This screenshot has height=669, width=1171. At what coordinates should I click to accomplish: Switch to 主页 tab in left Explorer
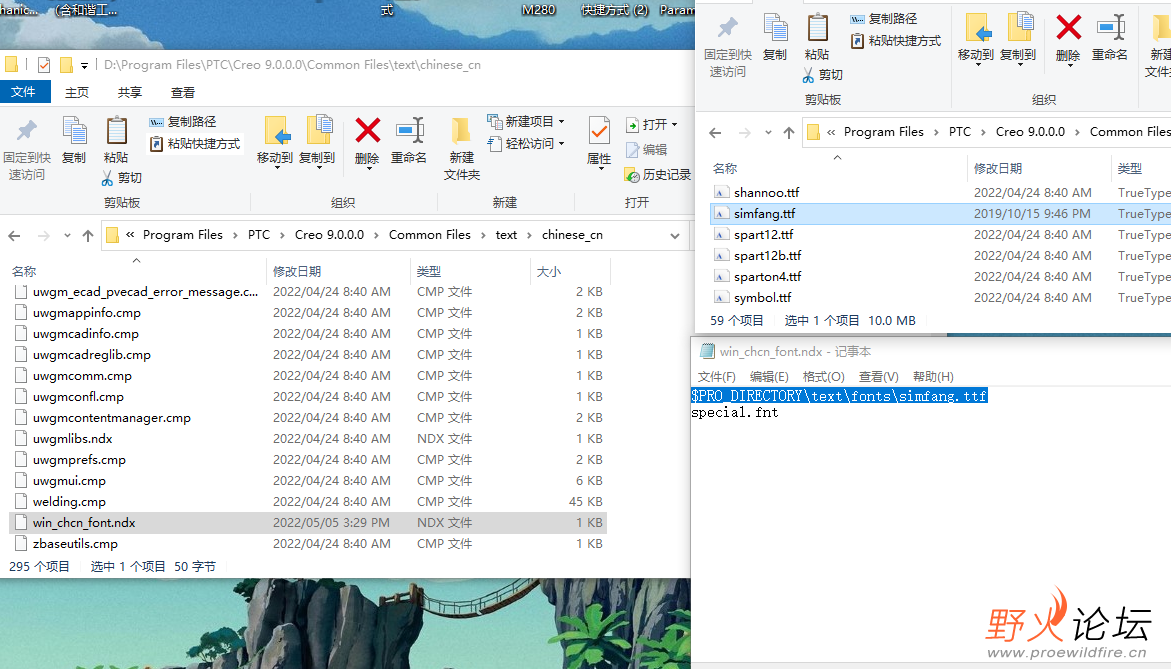click(x=76, y=93)
